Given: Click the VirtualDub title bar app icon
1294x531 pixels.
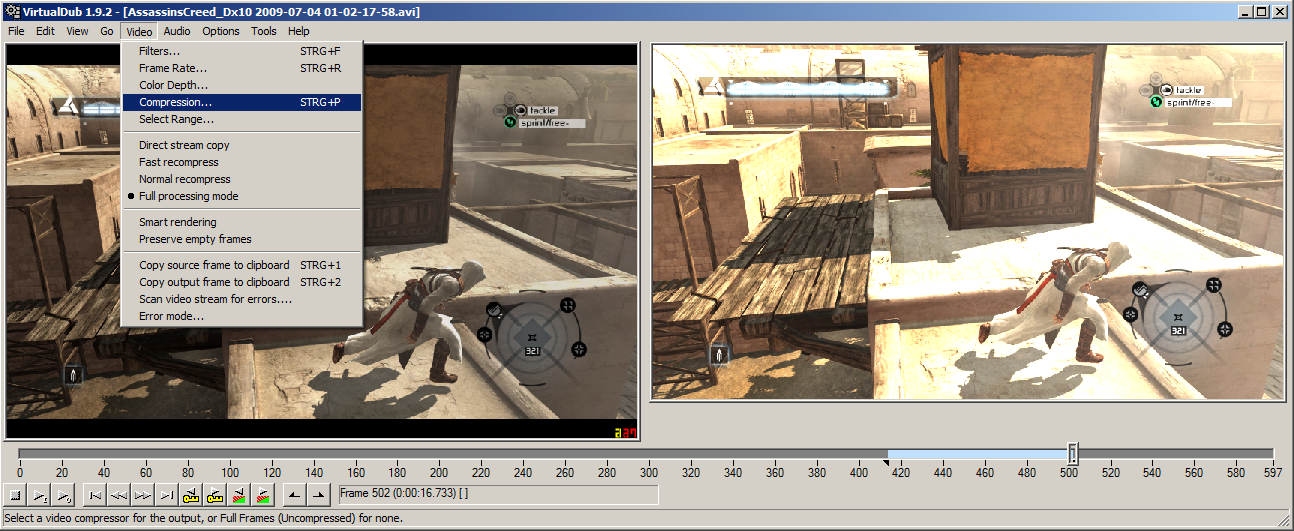Looking at the screenshot, I should [11, 11].
